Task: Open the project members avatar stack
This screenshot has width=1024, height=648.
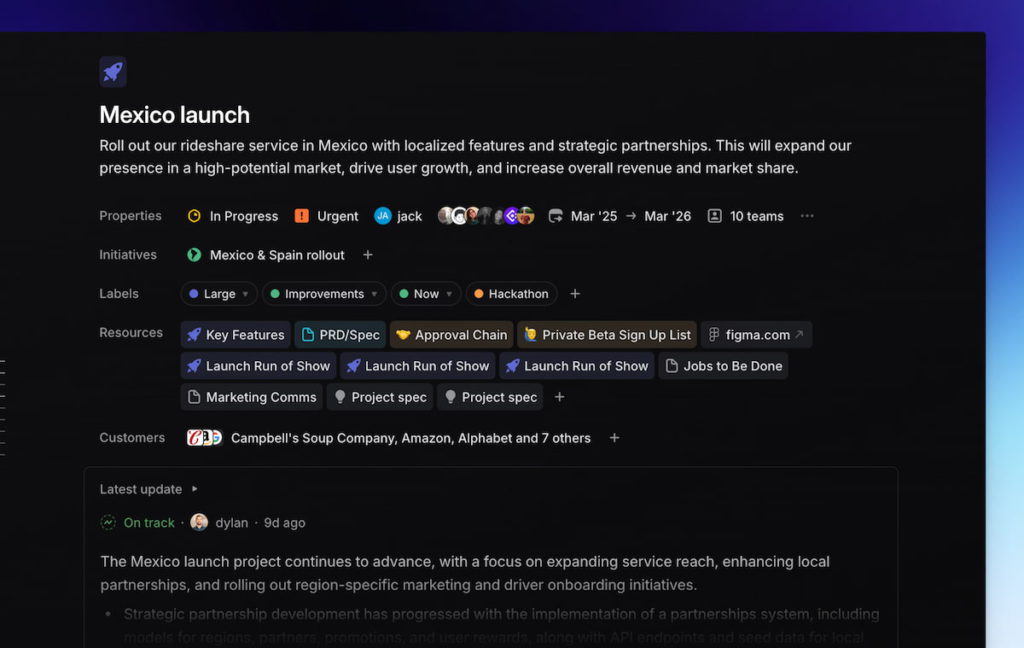Action: click(486, 216)
